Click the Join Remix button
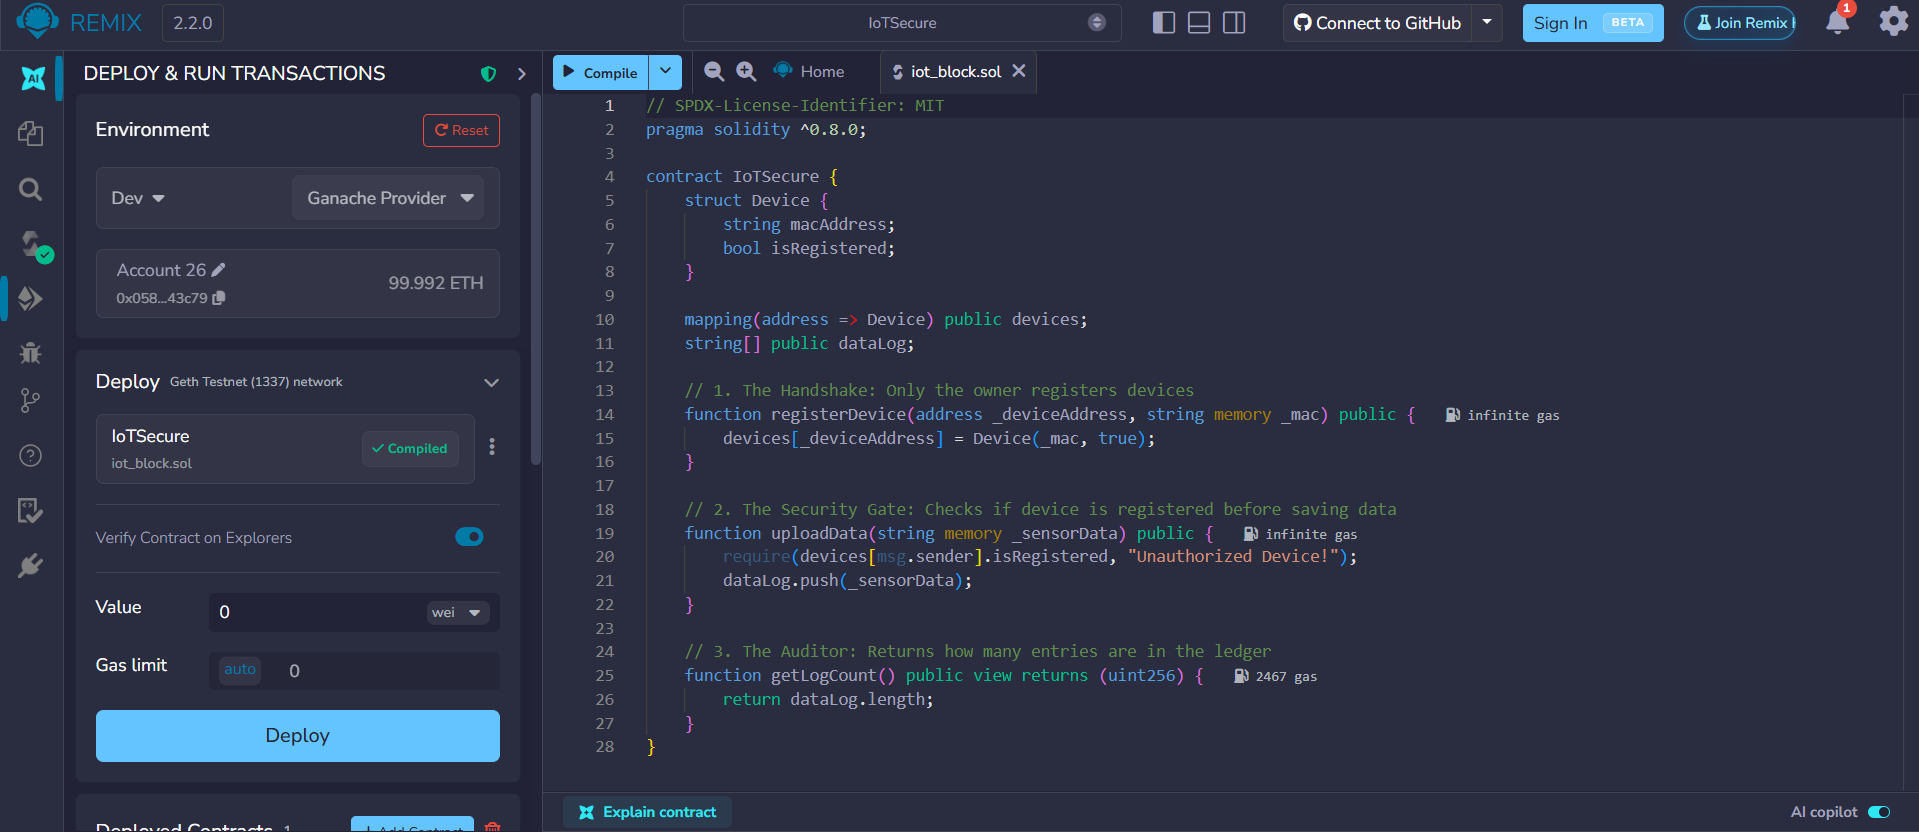The width and height of the screenshot is (1919, 832). (x=1740, y=22)
